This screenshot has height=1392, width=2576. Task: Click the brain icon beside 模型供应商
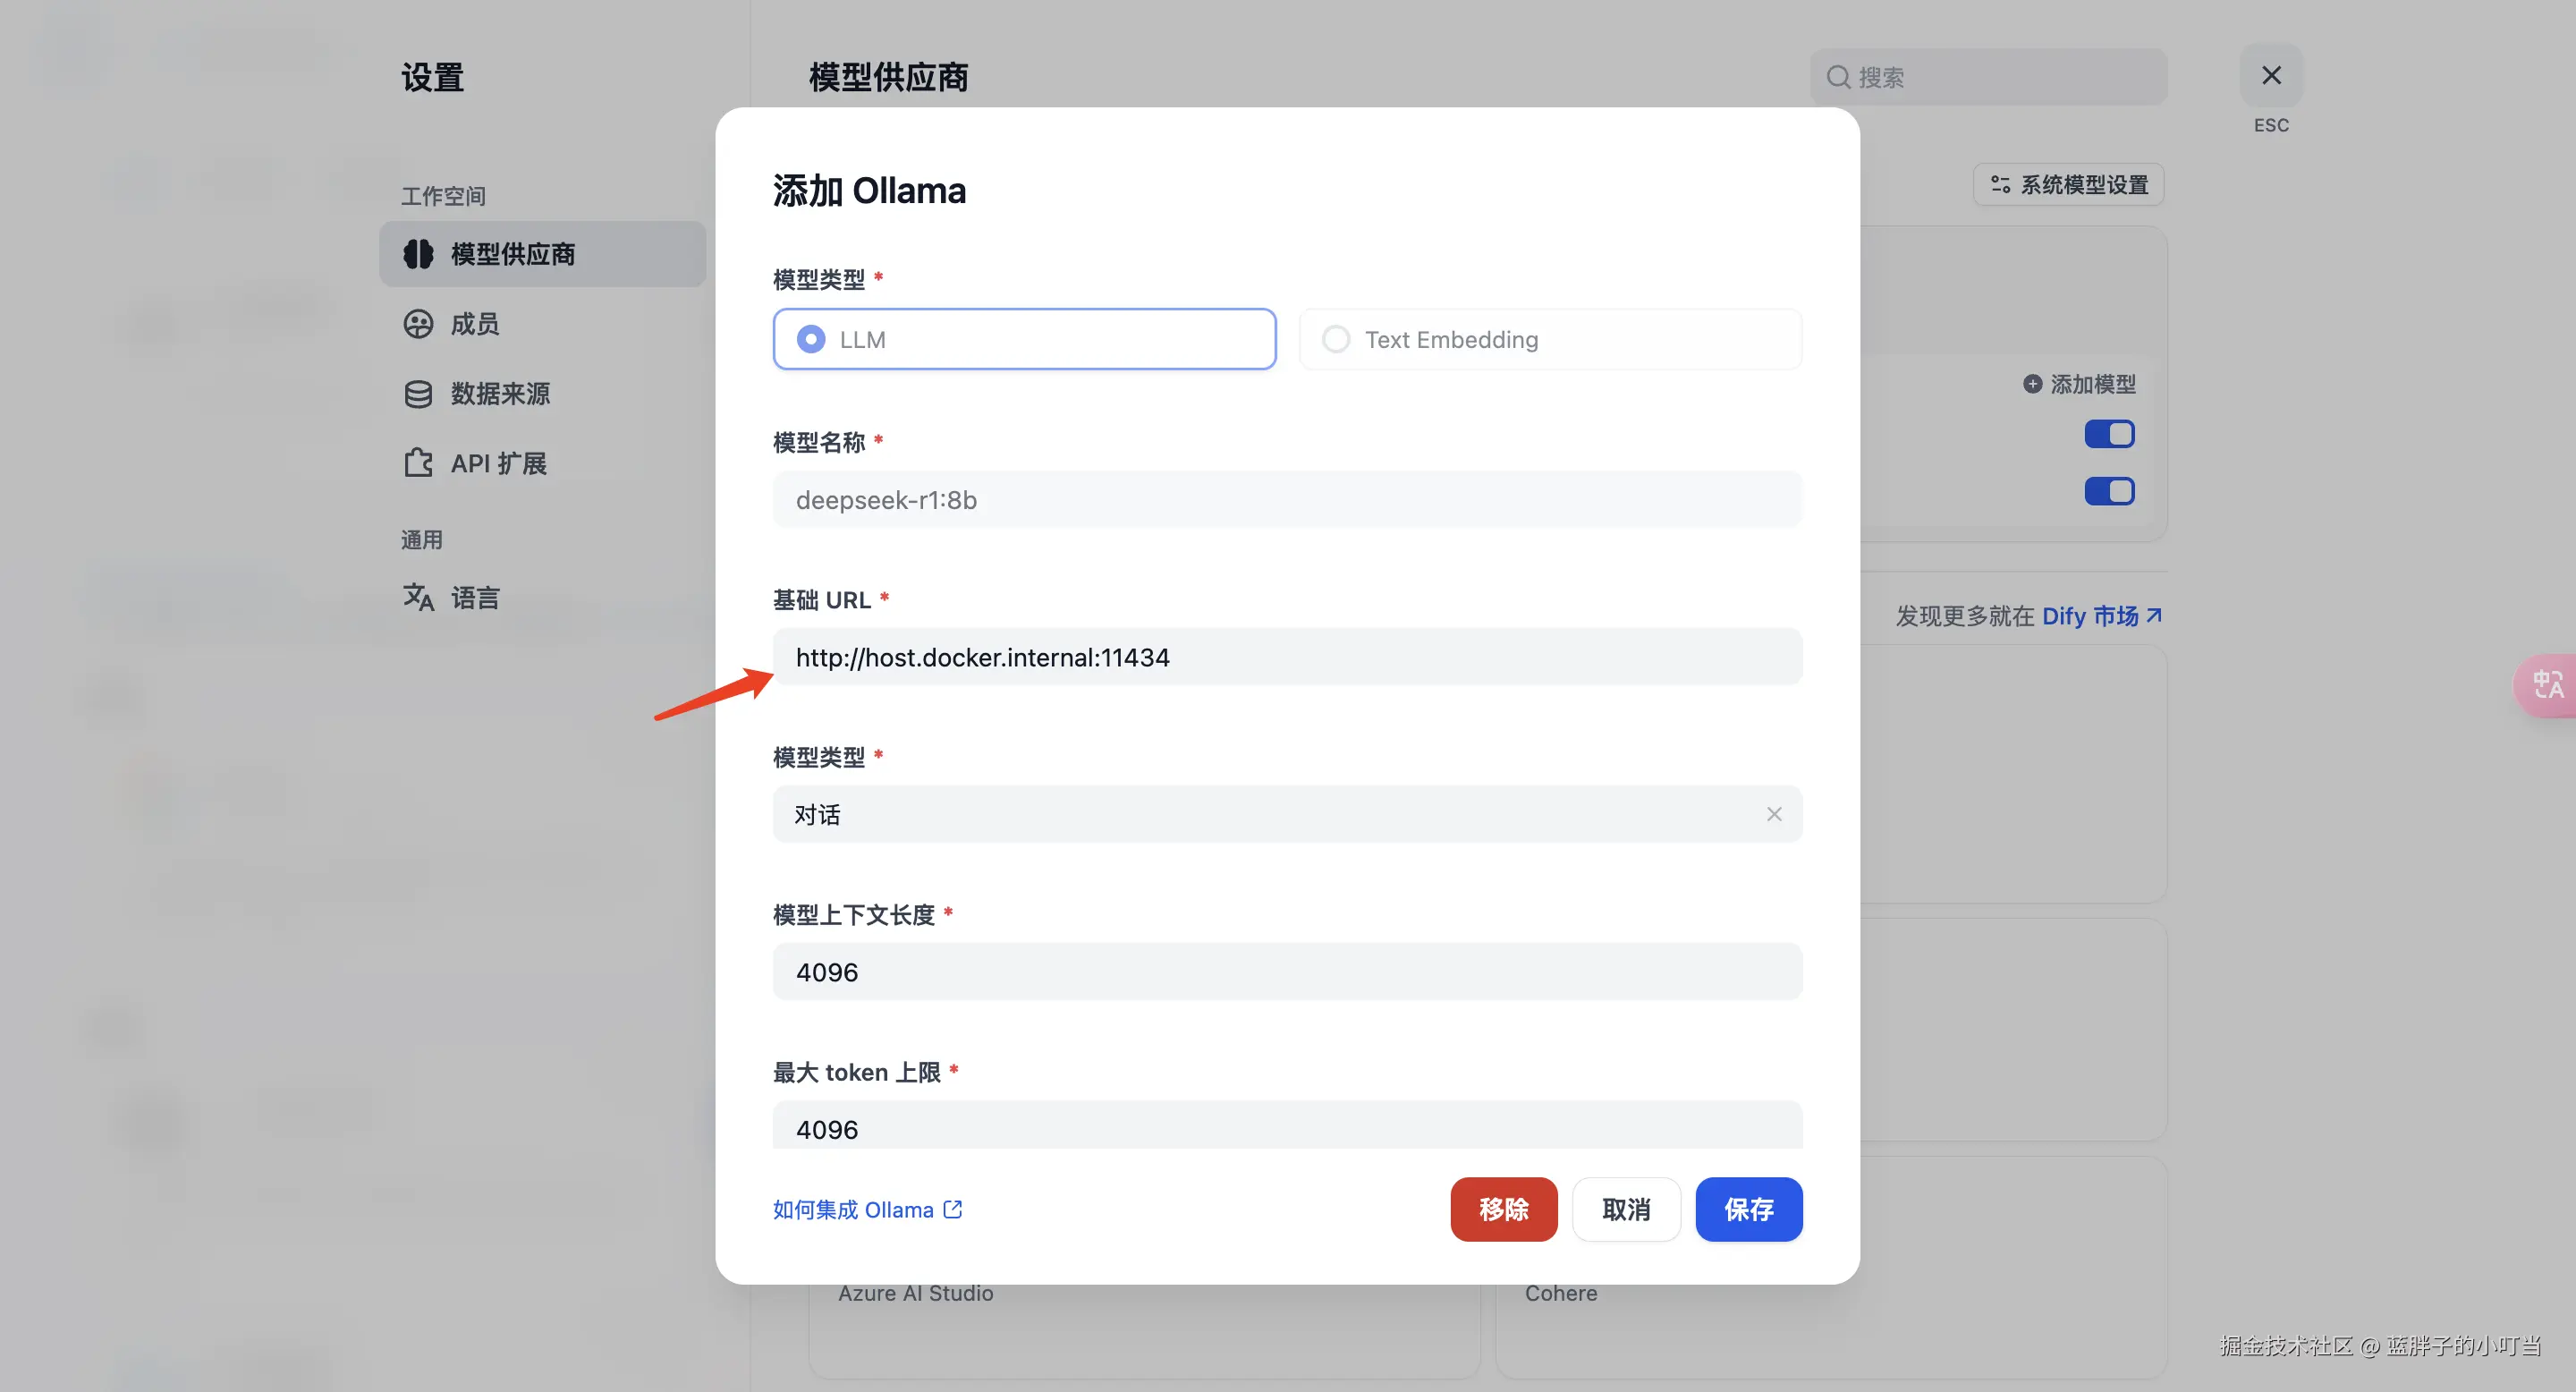[418, 254]
